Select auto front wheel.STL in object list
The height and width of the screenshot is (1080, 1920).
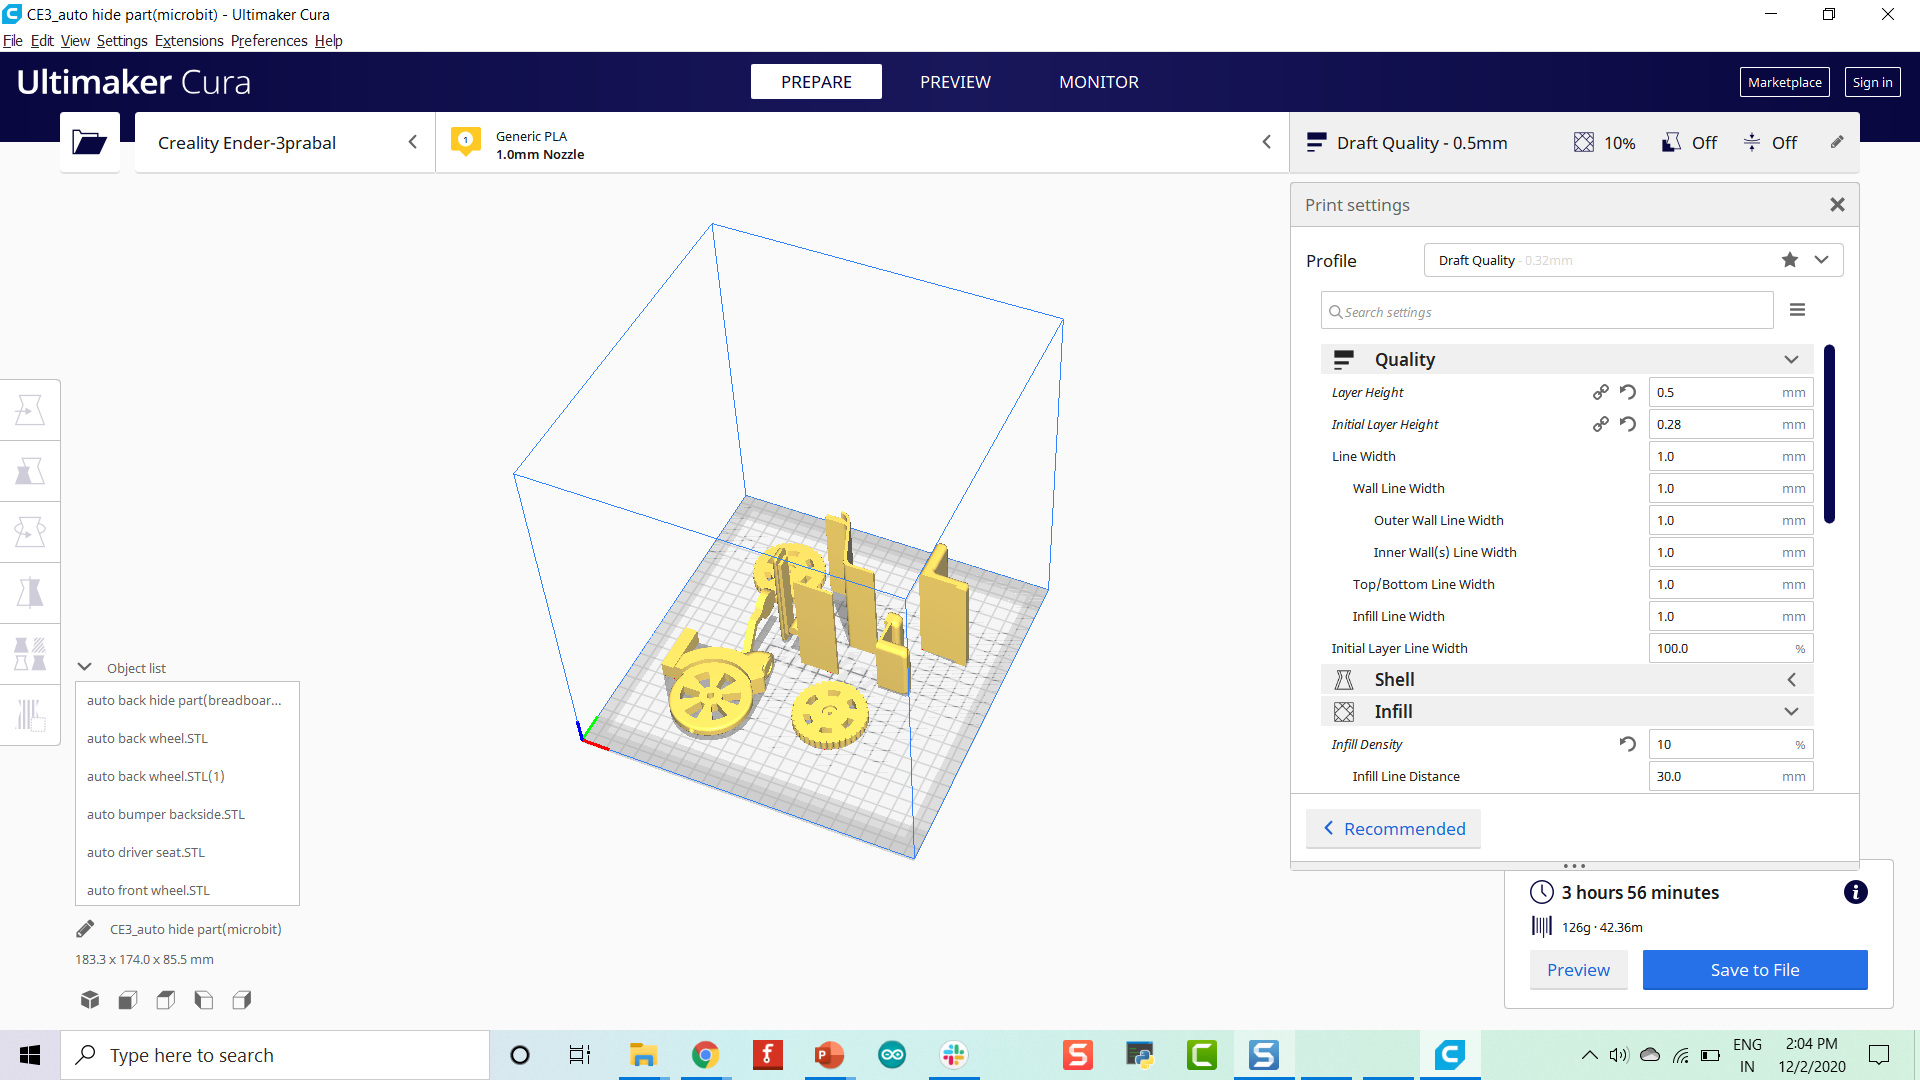tap(148, 890)
